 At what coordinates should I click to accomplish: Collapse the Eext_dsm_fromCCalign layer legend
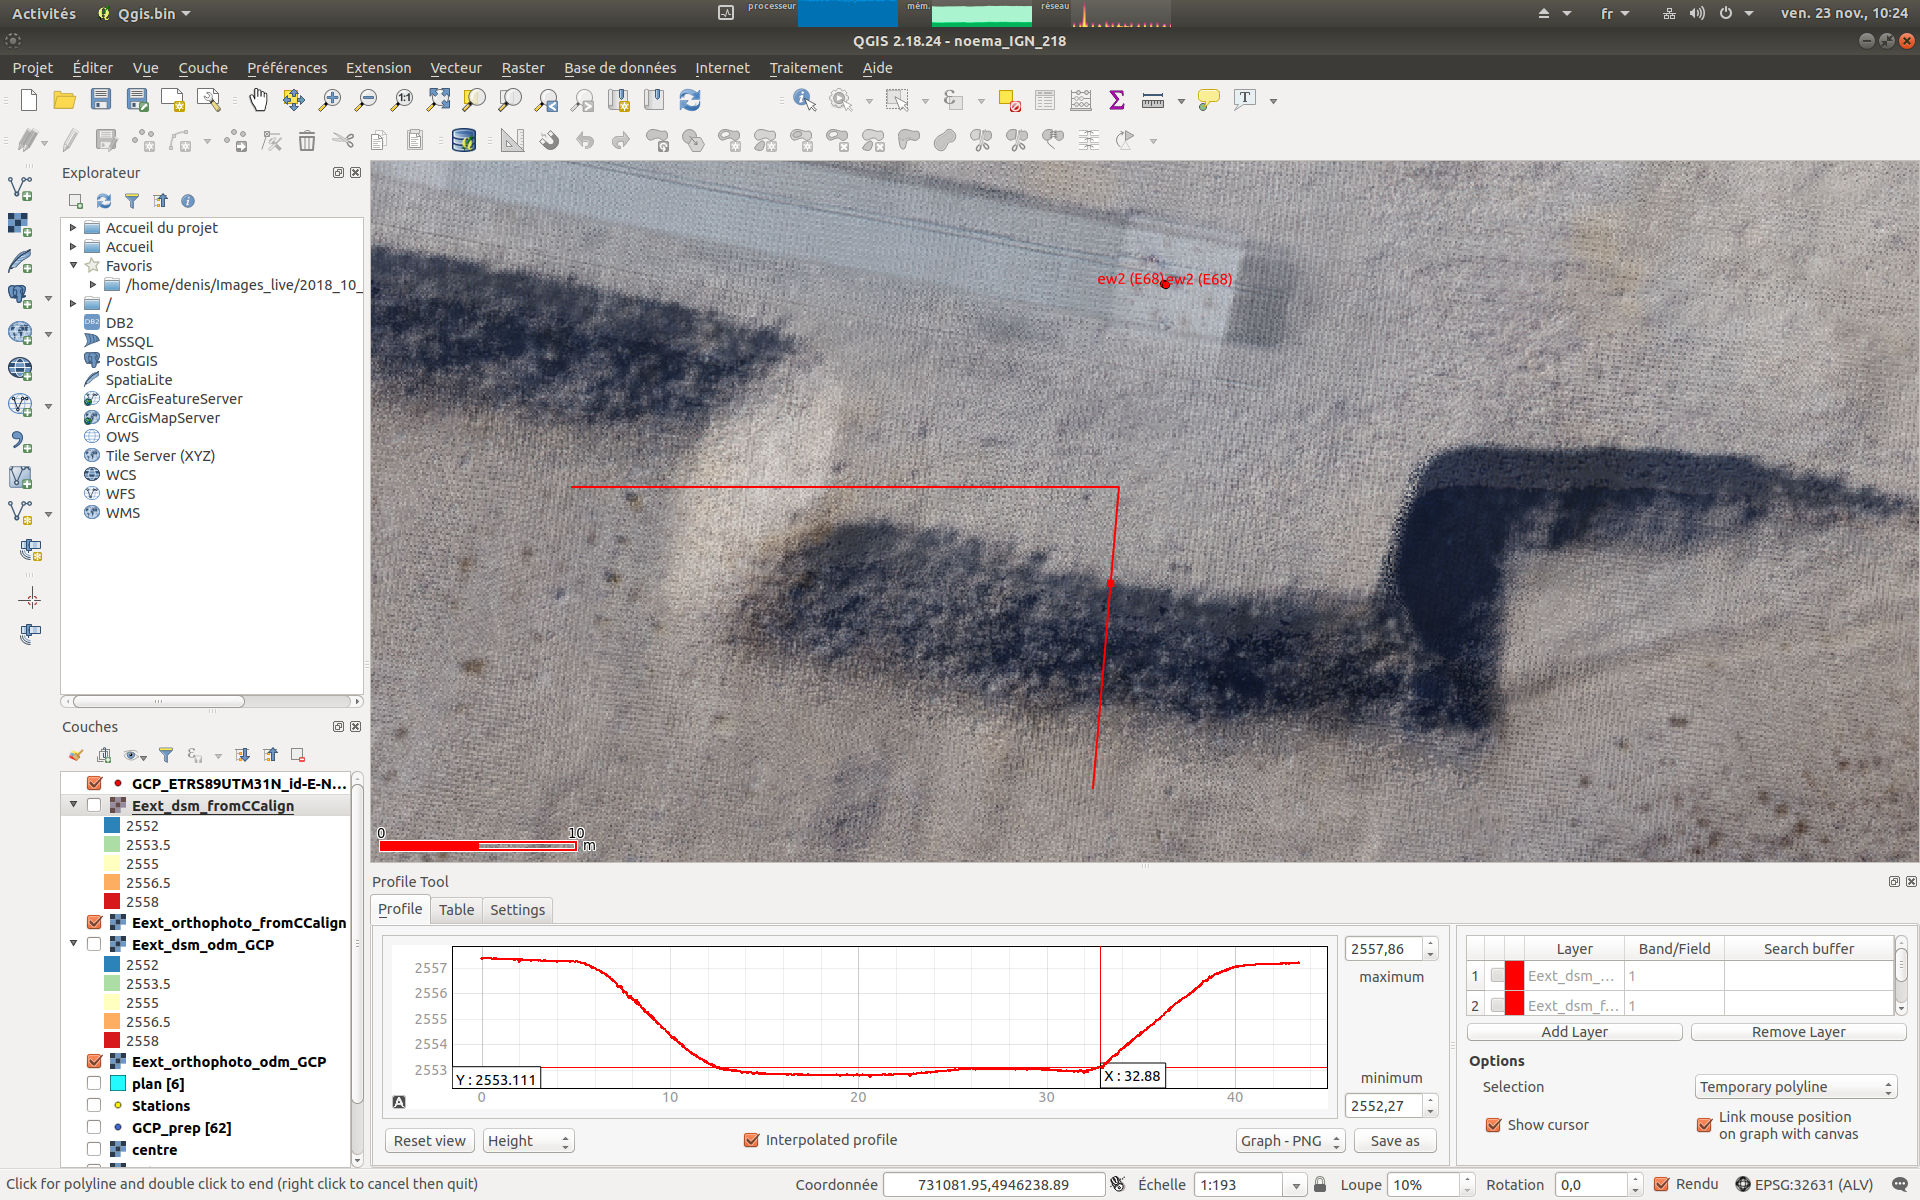[x=73, y=804]
